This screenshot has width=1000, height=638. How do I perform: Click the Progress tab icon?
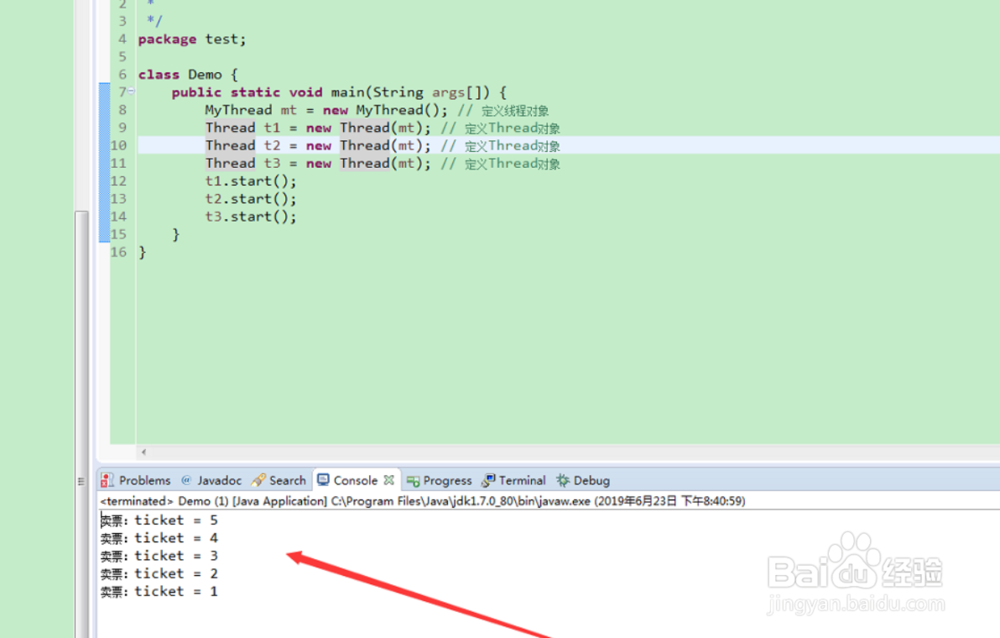click(413, 481)
